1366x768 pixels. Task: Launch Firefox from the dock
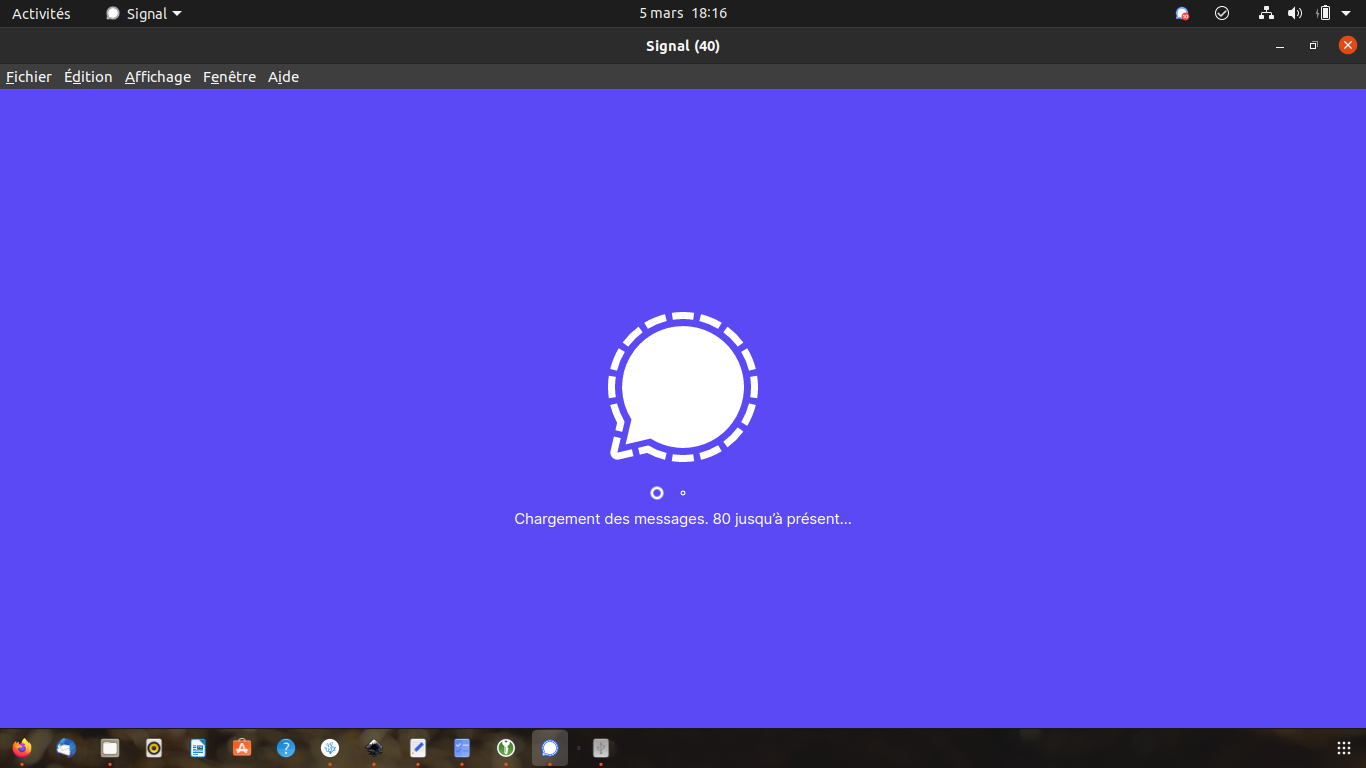(x=22, y=747)
